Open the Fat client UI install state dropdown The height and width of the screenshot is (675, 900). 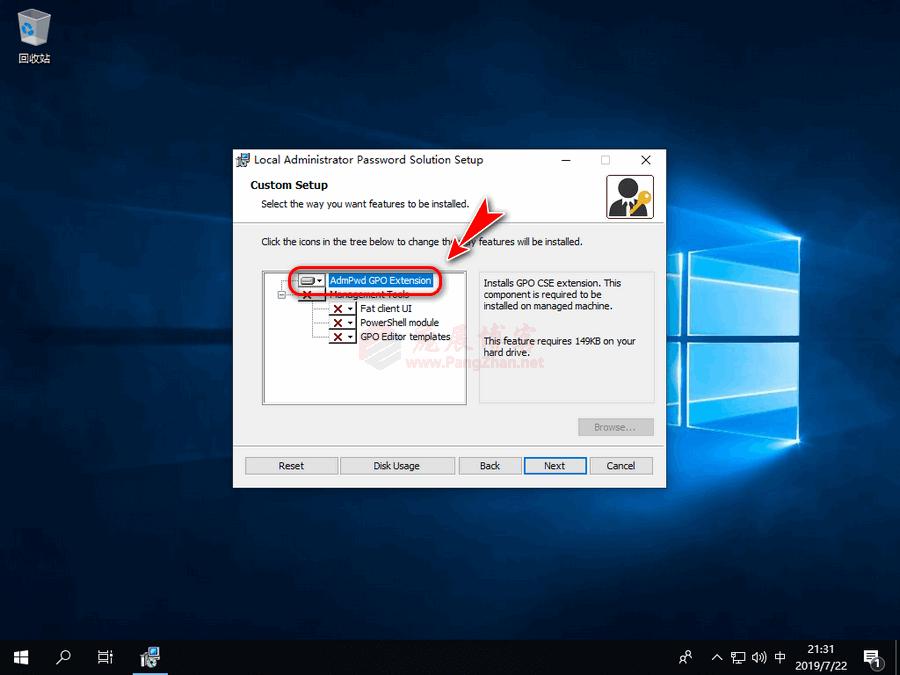(x=350, y=309)
